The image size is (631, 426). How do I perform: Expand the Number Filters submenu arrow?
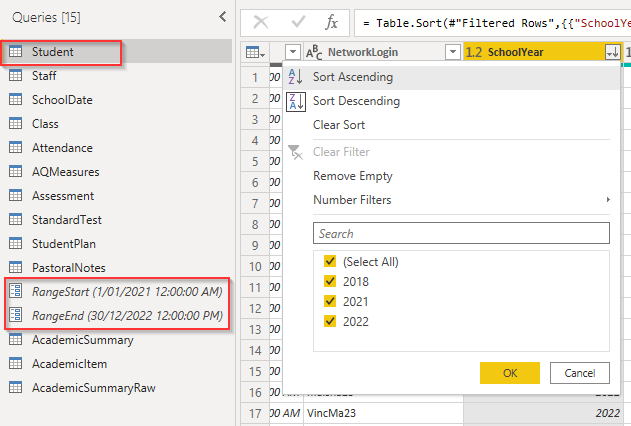pyautogui.click(x=608, y=200)
